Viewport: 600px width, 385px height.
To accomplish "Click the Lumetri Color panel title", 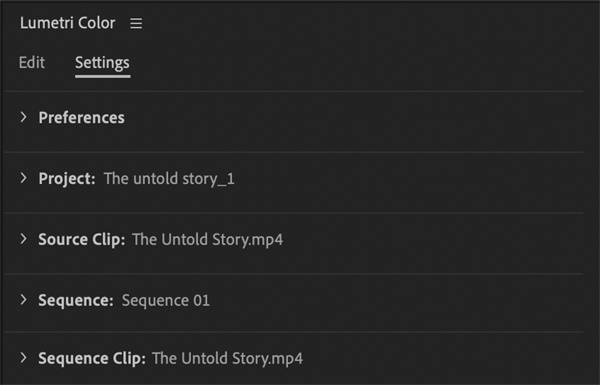I will (67, 23).
